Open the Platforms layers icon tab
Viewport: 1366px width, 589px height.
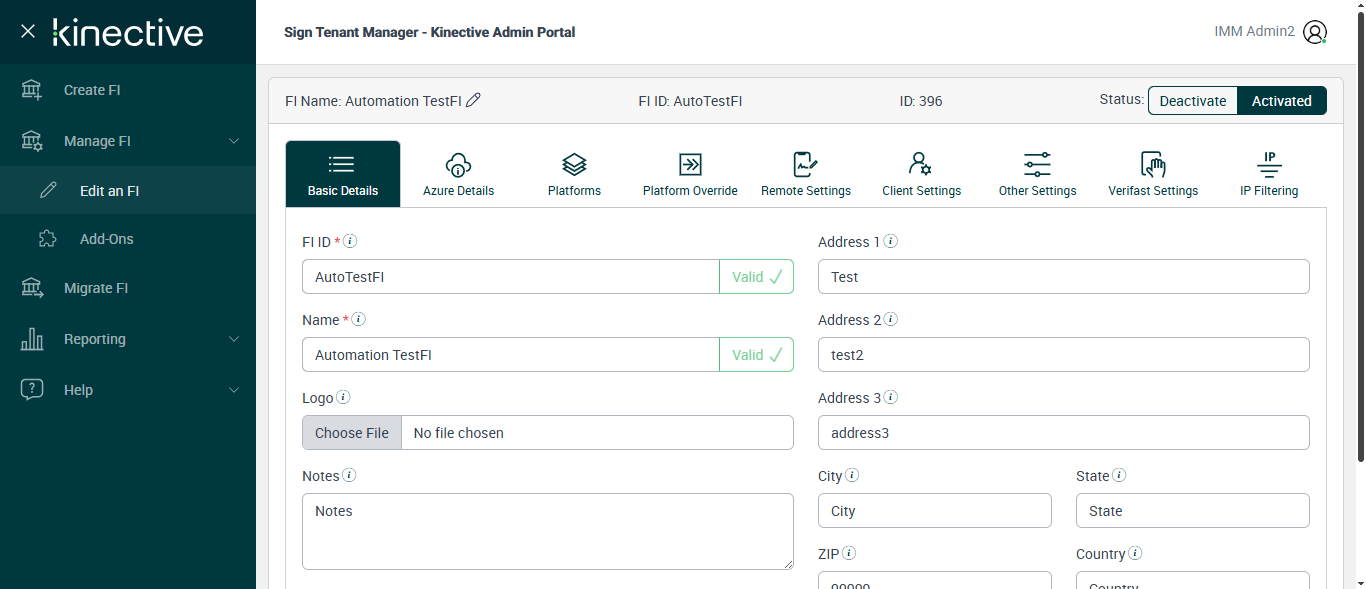tap(574, 165)
